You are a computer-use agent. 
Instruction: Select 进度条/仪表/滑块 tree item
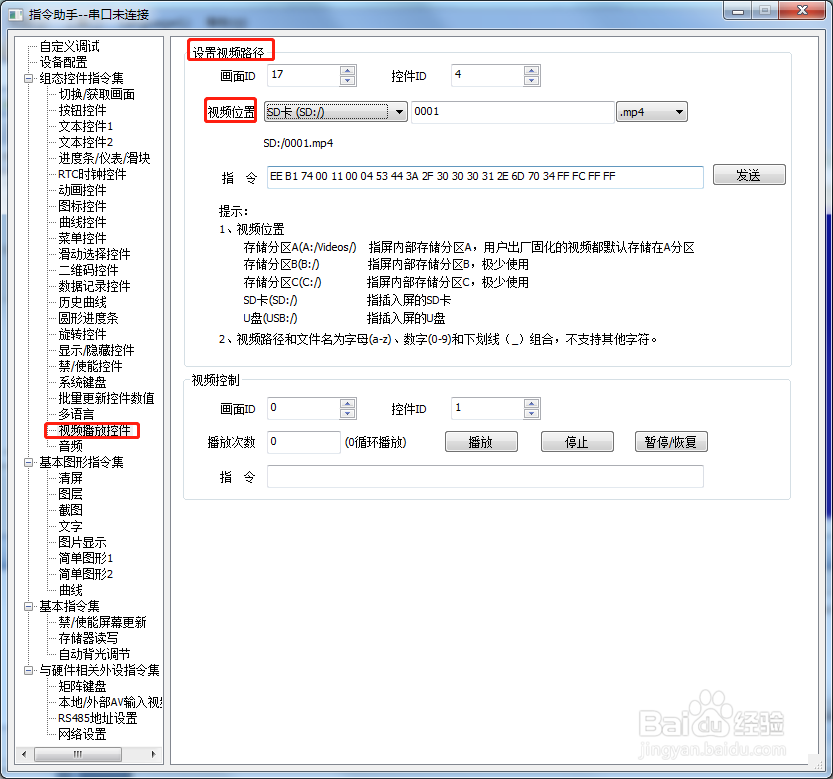click(x=104, y=158)
